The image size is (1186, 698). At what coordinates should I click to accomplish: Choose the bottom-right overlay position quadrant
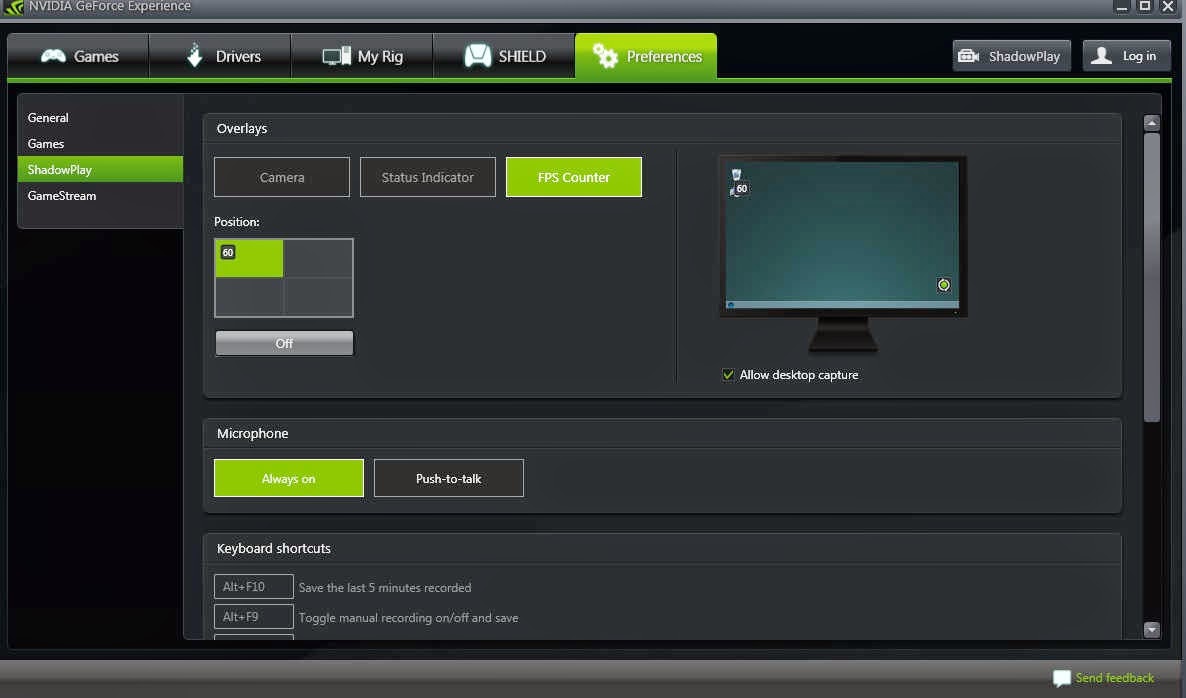tap(318, 297)
